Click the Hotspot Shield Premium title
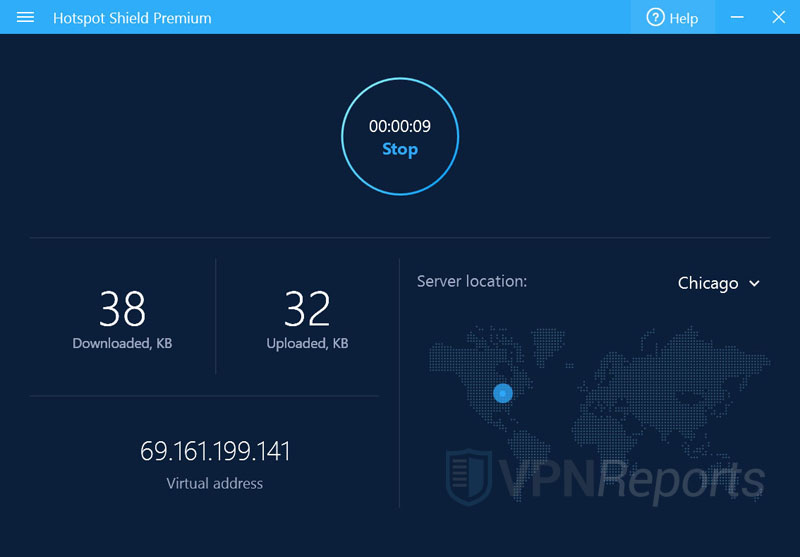This screenshot has width=800, height=557. click(x=132, y=18)
